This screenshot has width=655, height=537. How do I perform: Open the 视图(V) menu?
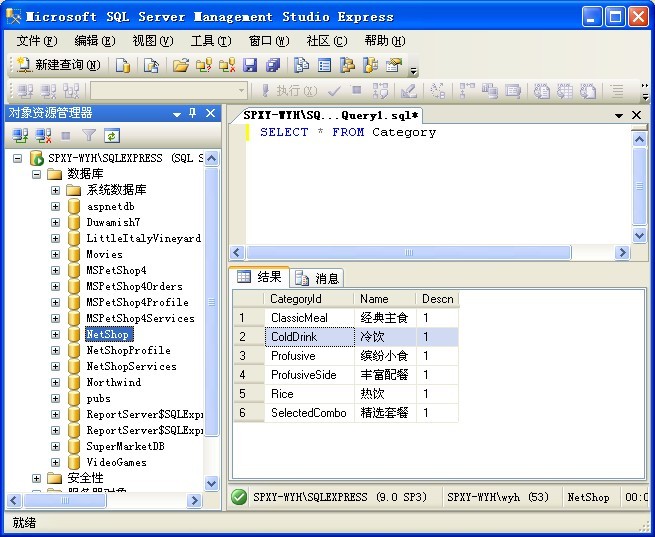[152, 41]
